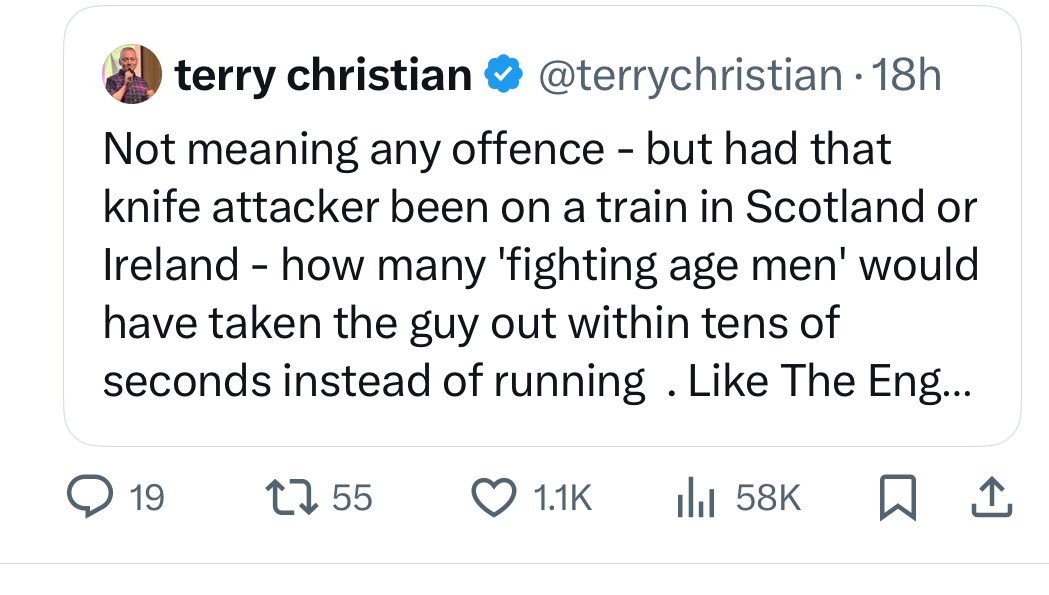The image size is (1049, 595).
Task: Click the '58K' views count
Action: tap(768, 498)
